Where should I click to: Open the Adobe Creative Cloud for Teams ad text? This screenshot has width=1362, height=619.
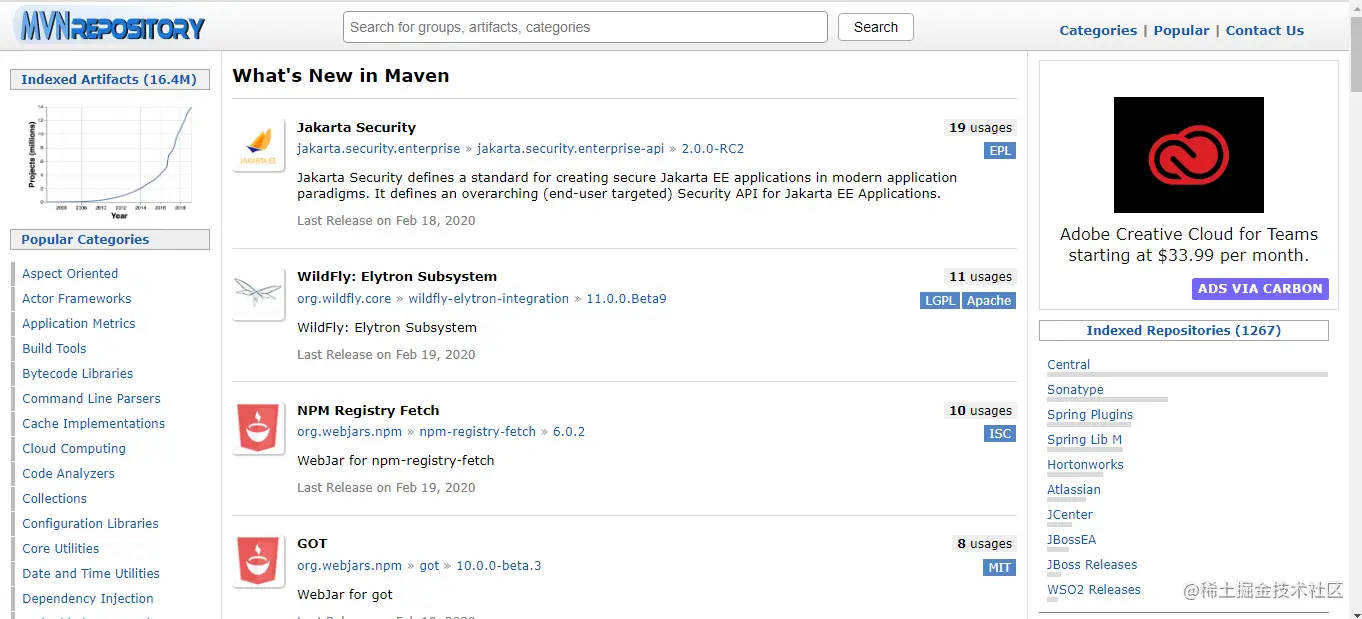click(x=1189, y=245)
